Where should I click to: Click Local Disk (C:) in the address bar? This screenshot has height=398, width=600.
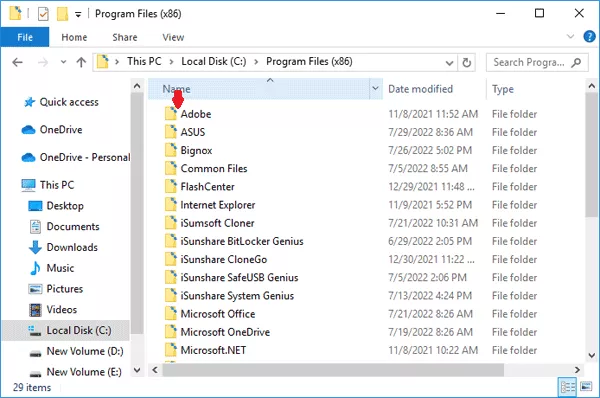214,61
